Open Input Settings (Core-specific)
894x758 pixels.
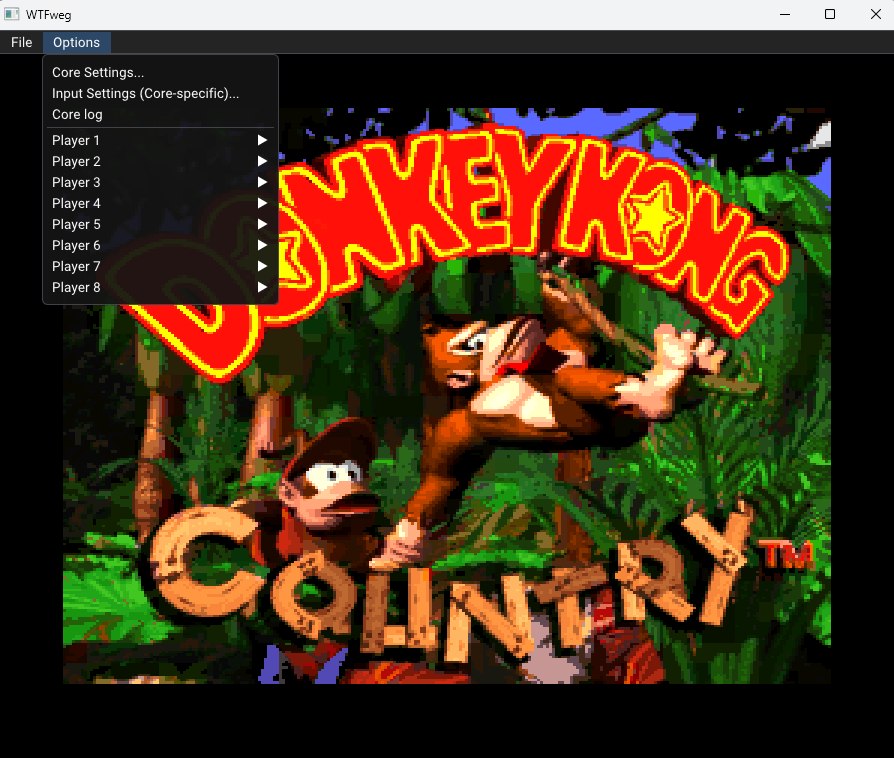pyautogui.click(x=145, y=93)
